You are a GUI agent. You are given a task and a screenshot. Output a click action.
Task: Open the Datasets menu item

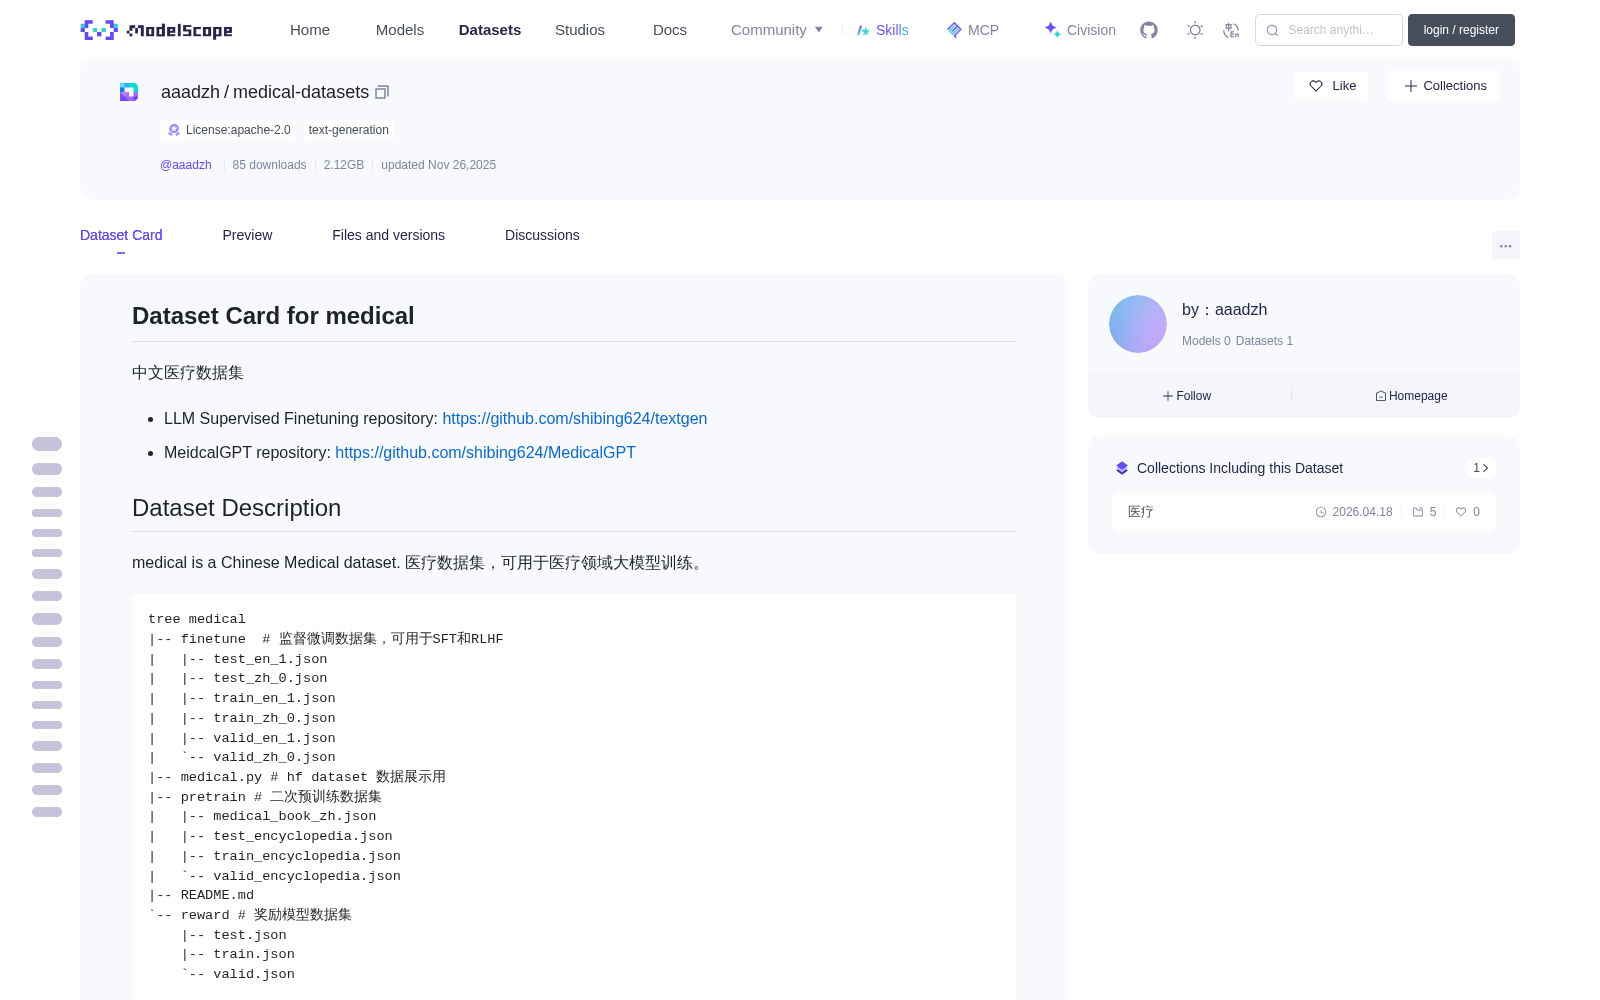(x=490, y=30)
